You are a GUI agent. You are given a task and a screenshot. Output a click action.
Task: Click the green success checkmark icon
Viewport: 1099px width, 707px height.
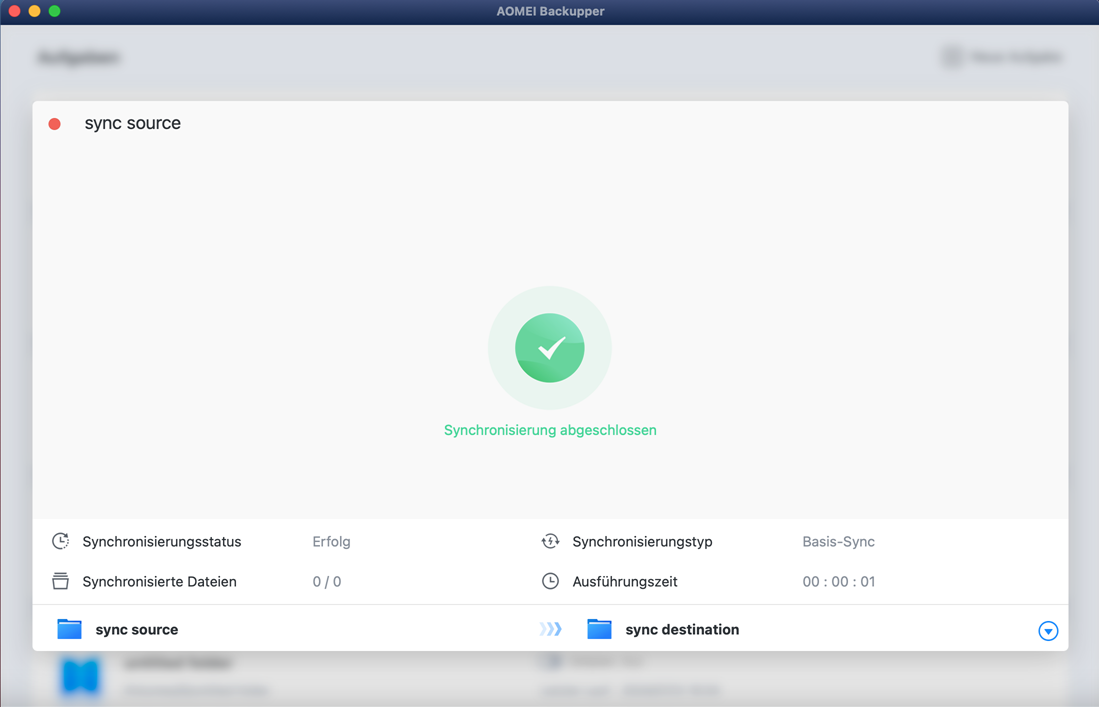click(550, 348)
